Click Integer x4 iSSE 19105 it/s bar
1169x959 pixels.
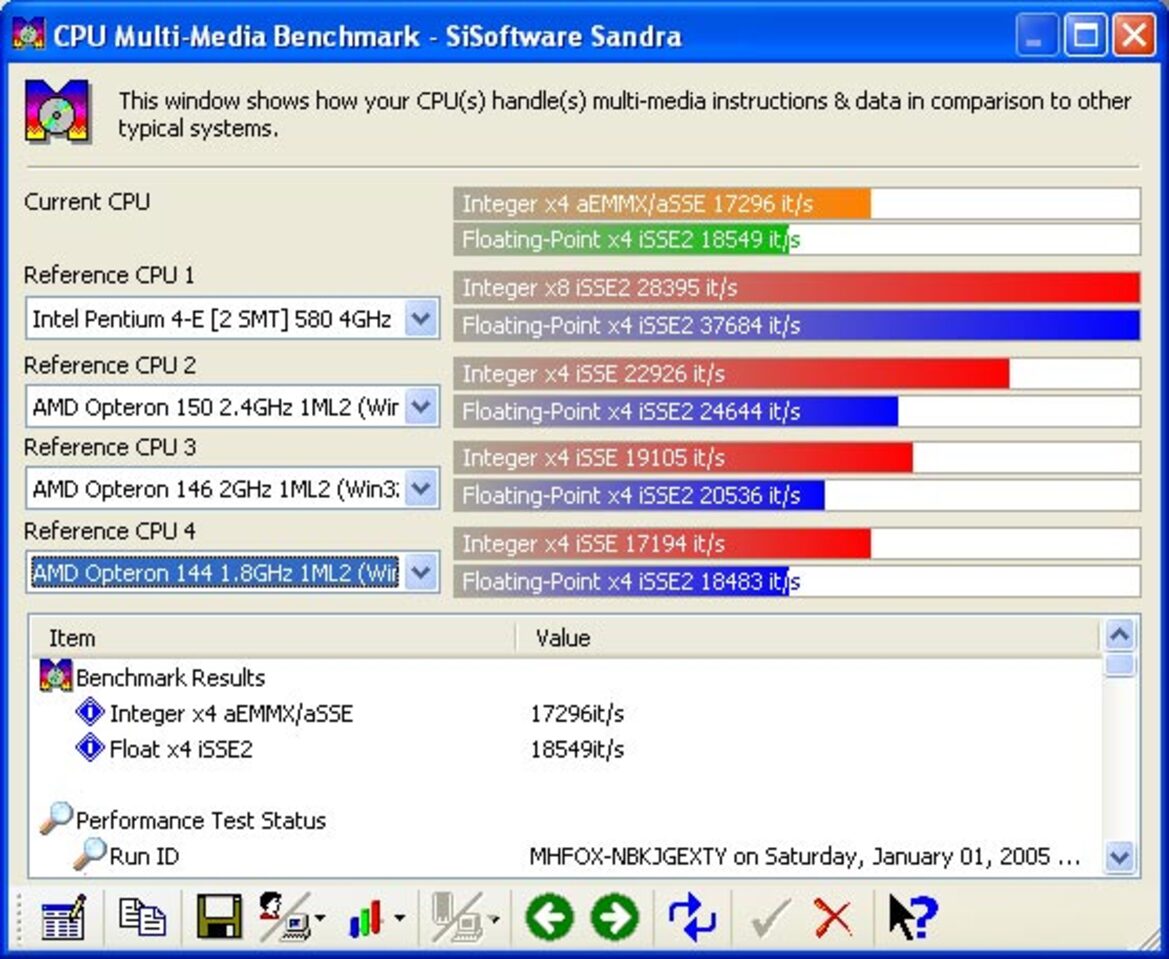pos(797,457)
